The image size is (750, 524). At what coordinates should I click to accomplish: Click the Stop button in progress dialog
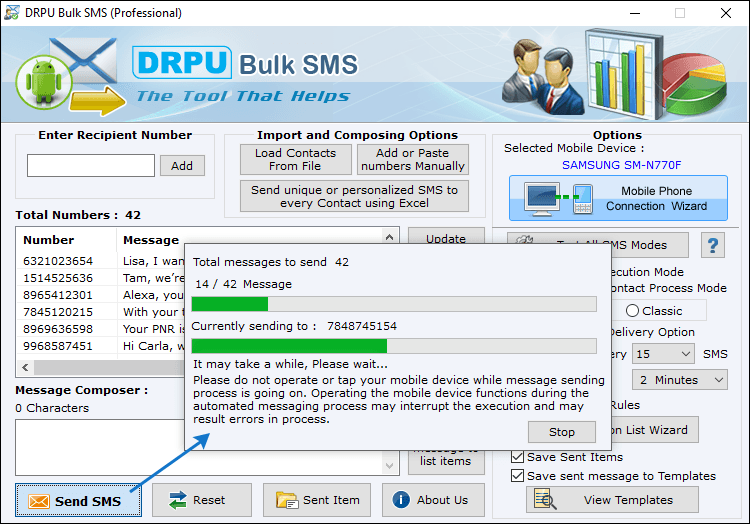(x=562, y=432)
